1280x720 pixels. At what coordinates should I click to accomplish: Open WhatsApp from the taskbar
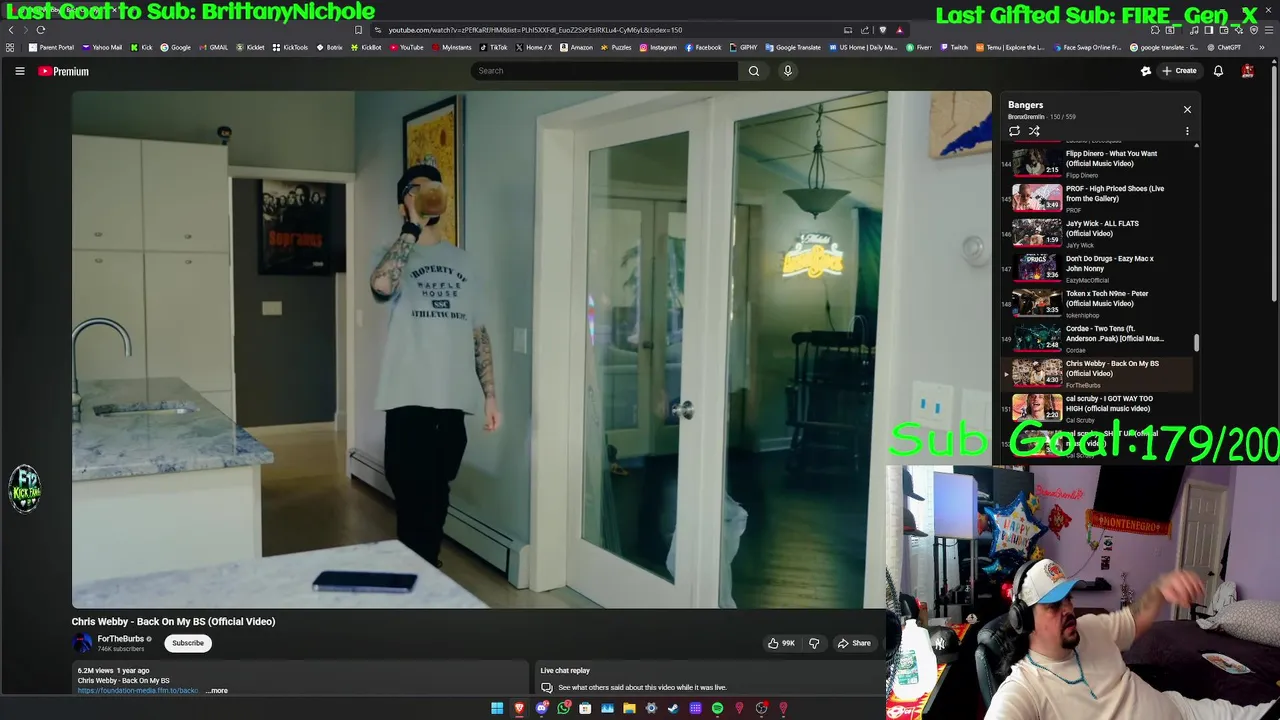tap(564, 708)
